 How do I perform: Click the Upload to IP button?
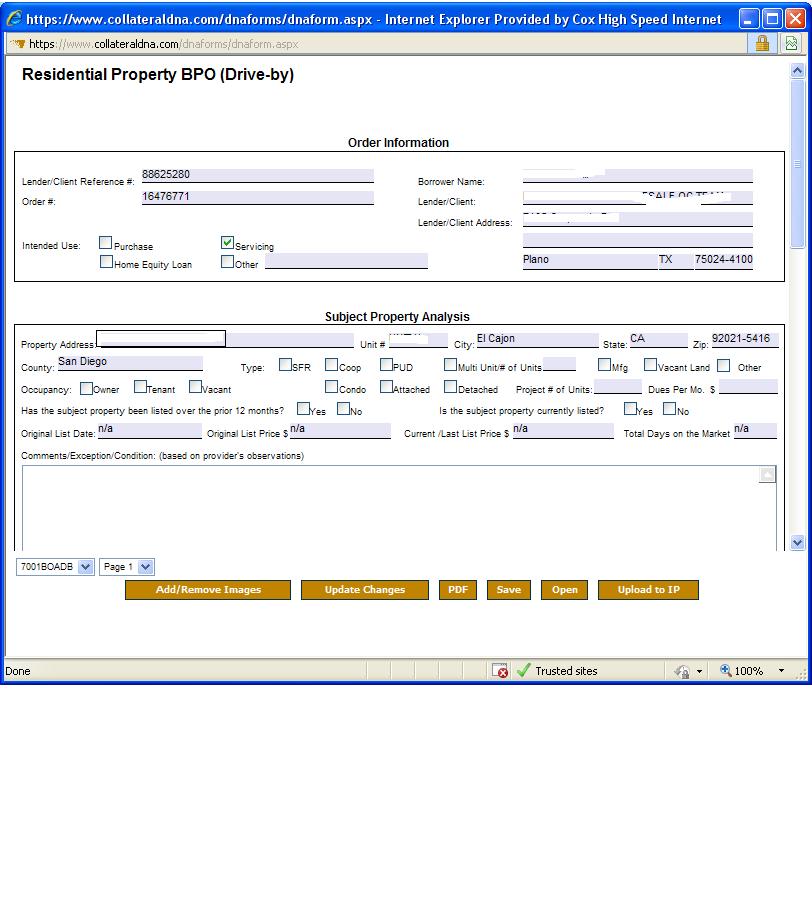(648, 590)
